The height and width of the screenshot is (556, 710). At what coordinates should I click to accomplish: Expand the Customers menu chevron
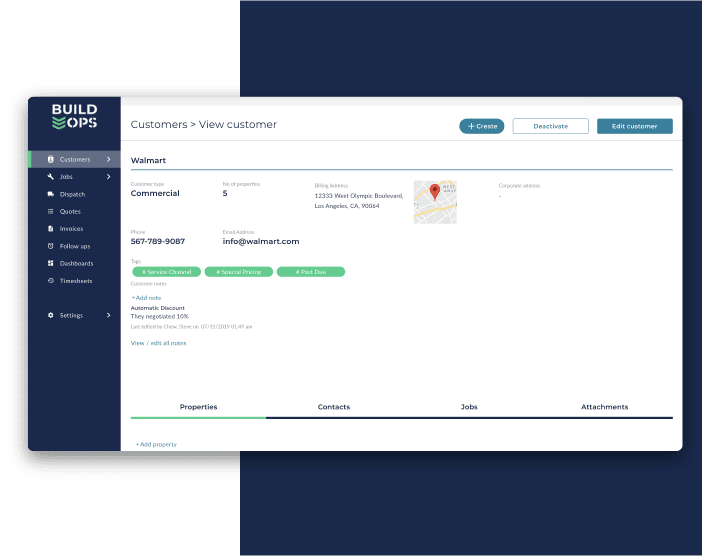(x=109, y=159)
